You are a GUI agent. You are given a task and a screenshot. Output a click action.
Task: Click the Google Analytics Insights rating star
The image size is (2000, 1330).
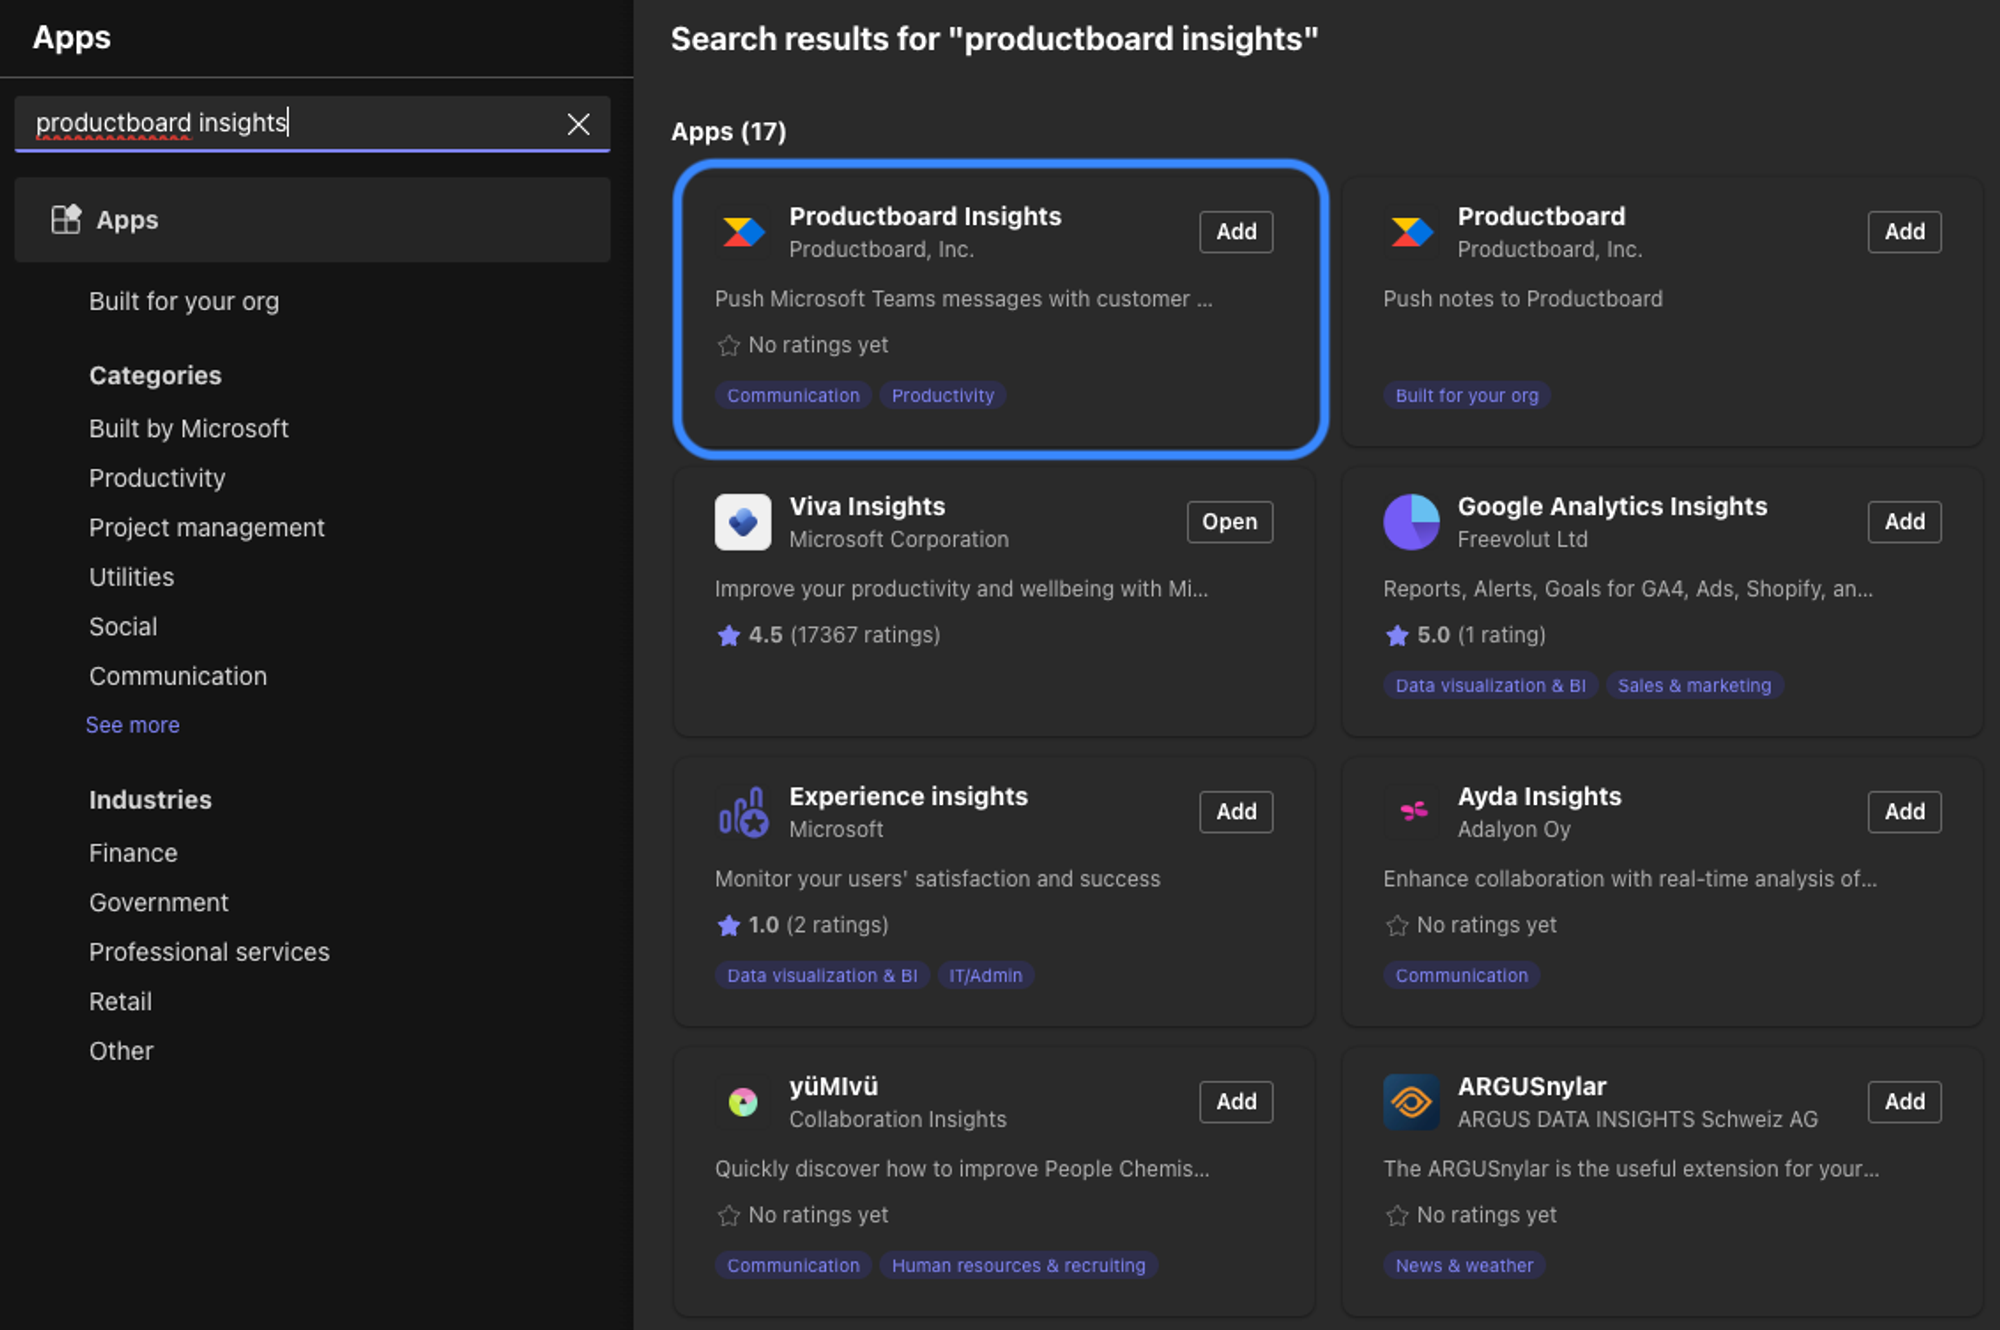1397,635
